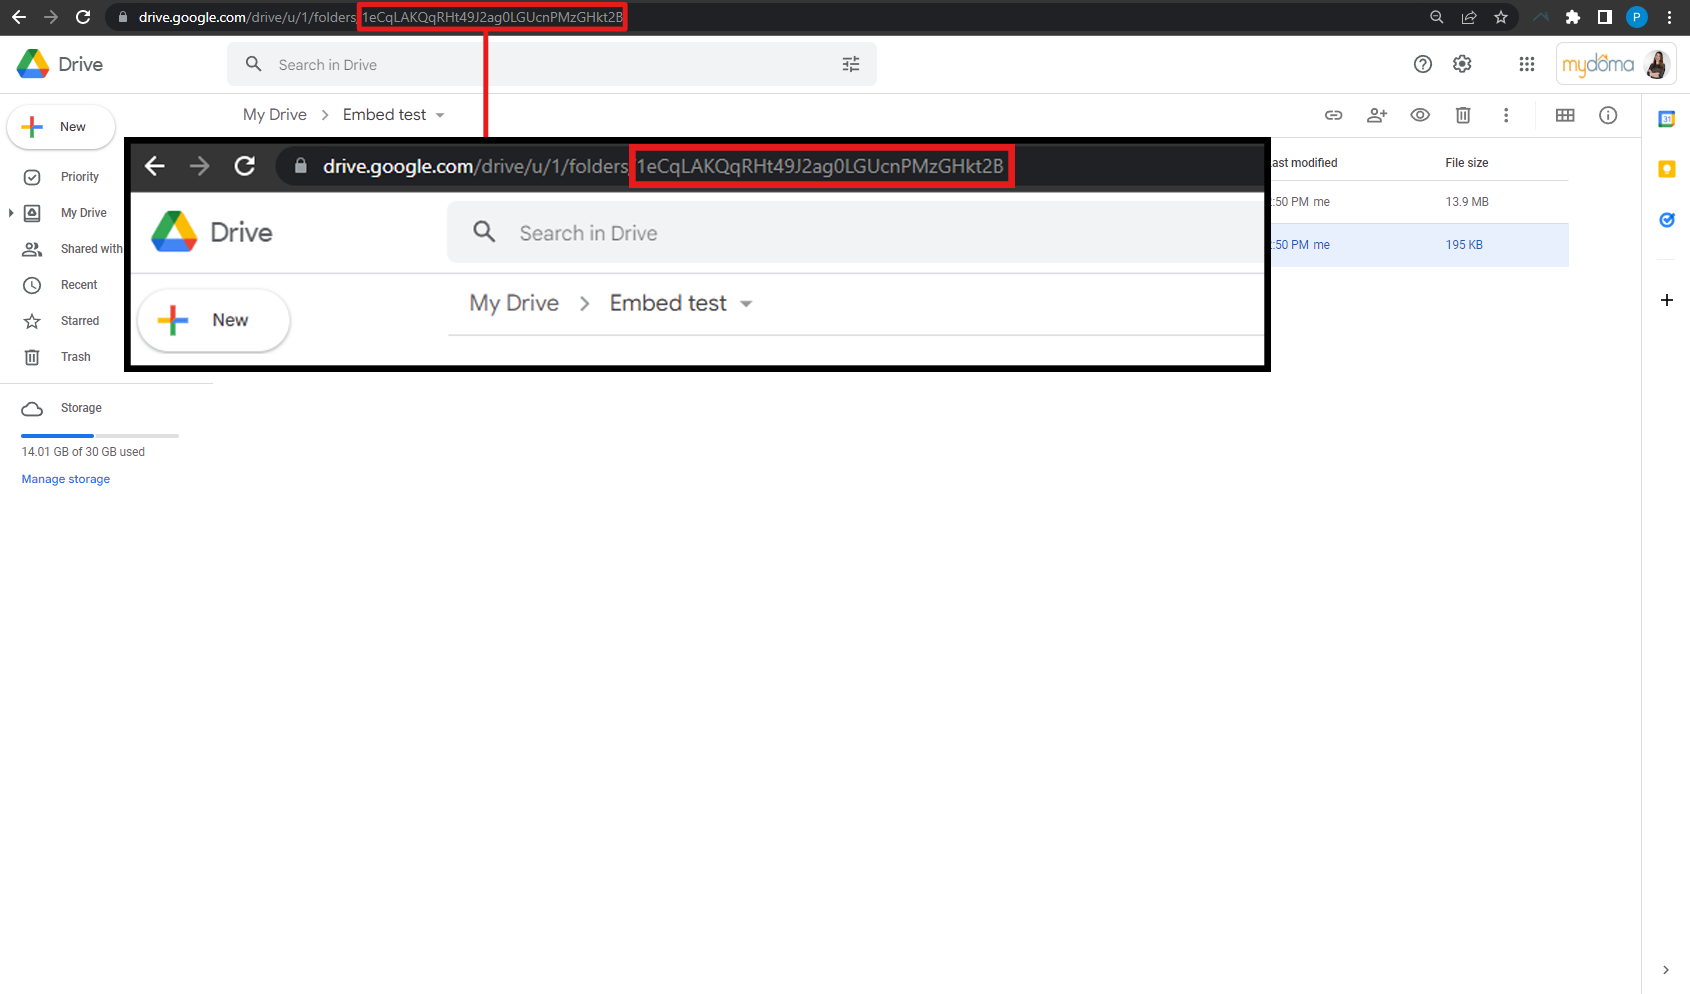Click the Get link icon
This screenshot has width=1690, height=994.
tap(1334, 115)
